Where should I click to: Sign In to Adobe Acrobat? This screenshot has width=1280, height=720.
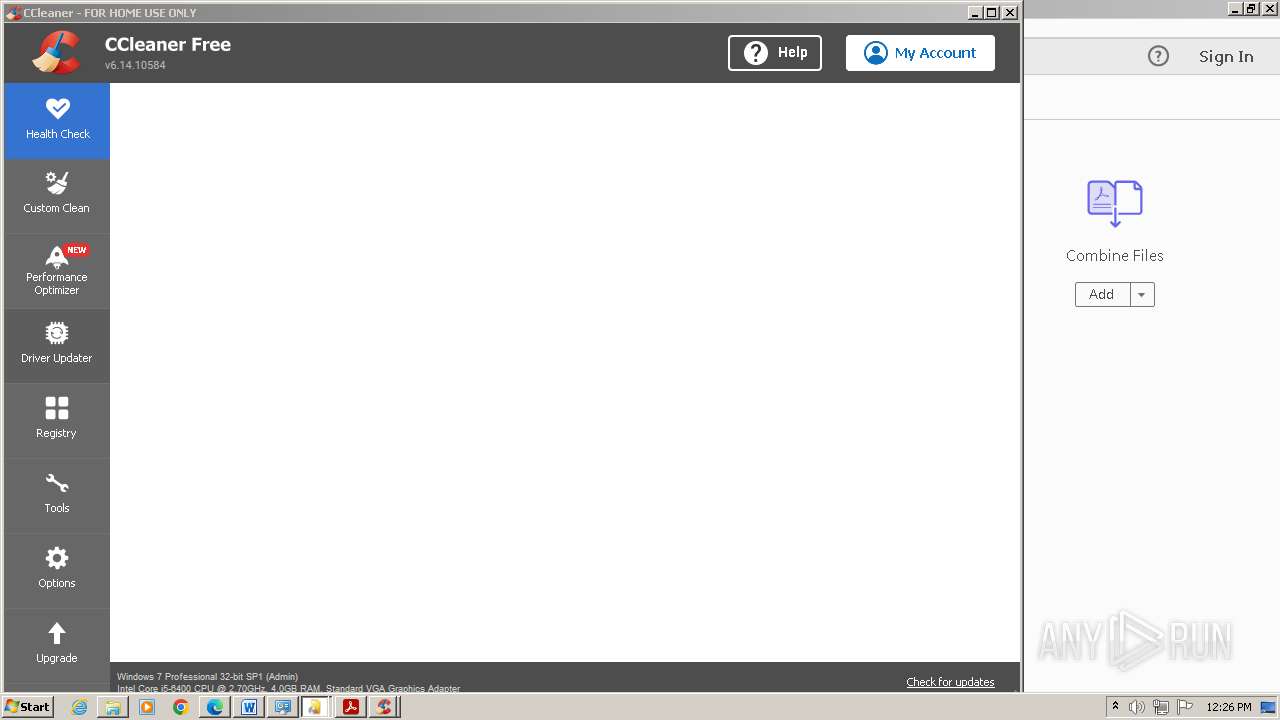1226,56
